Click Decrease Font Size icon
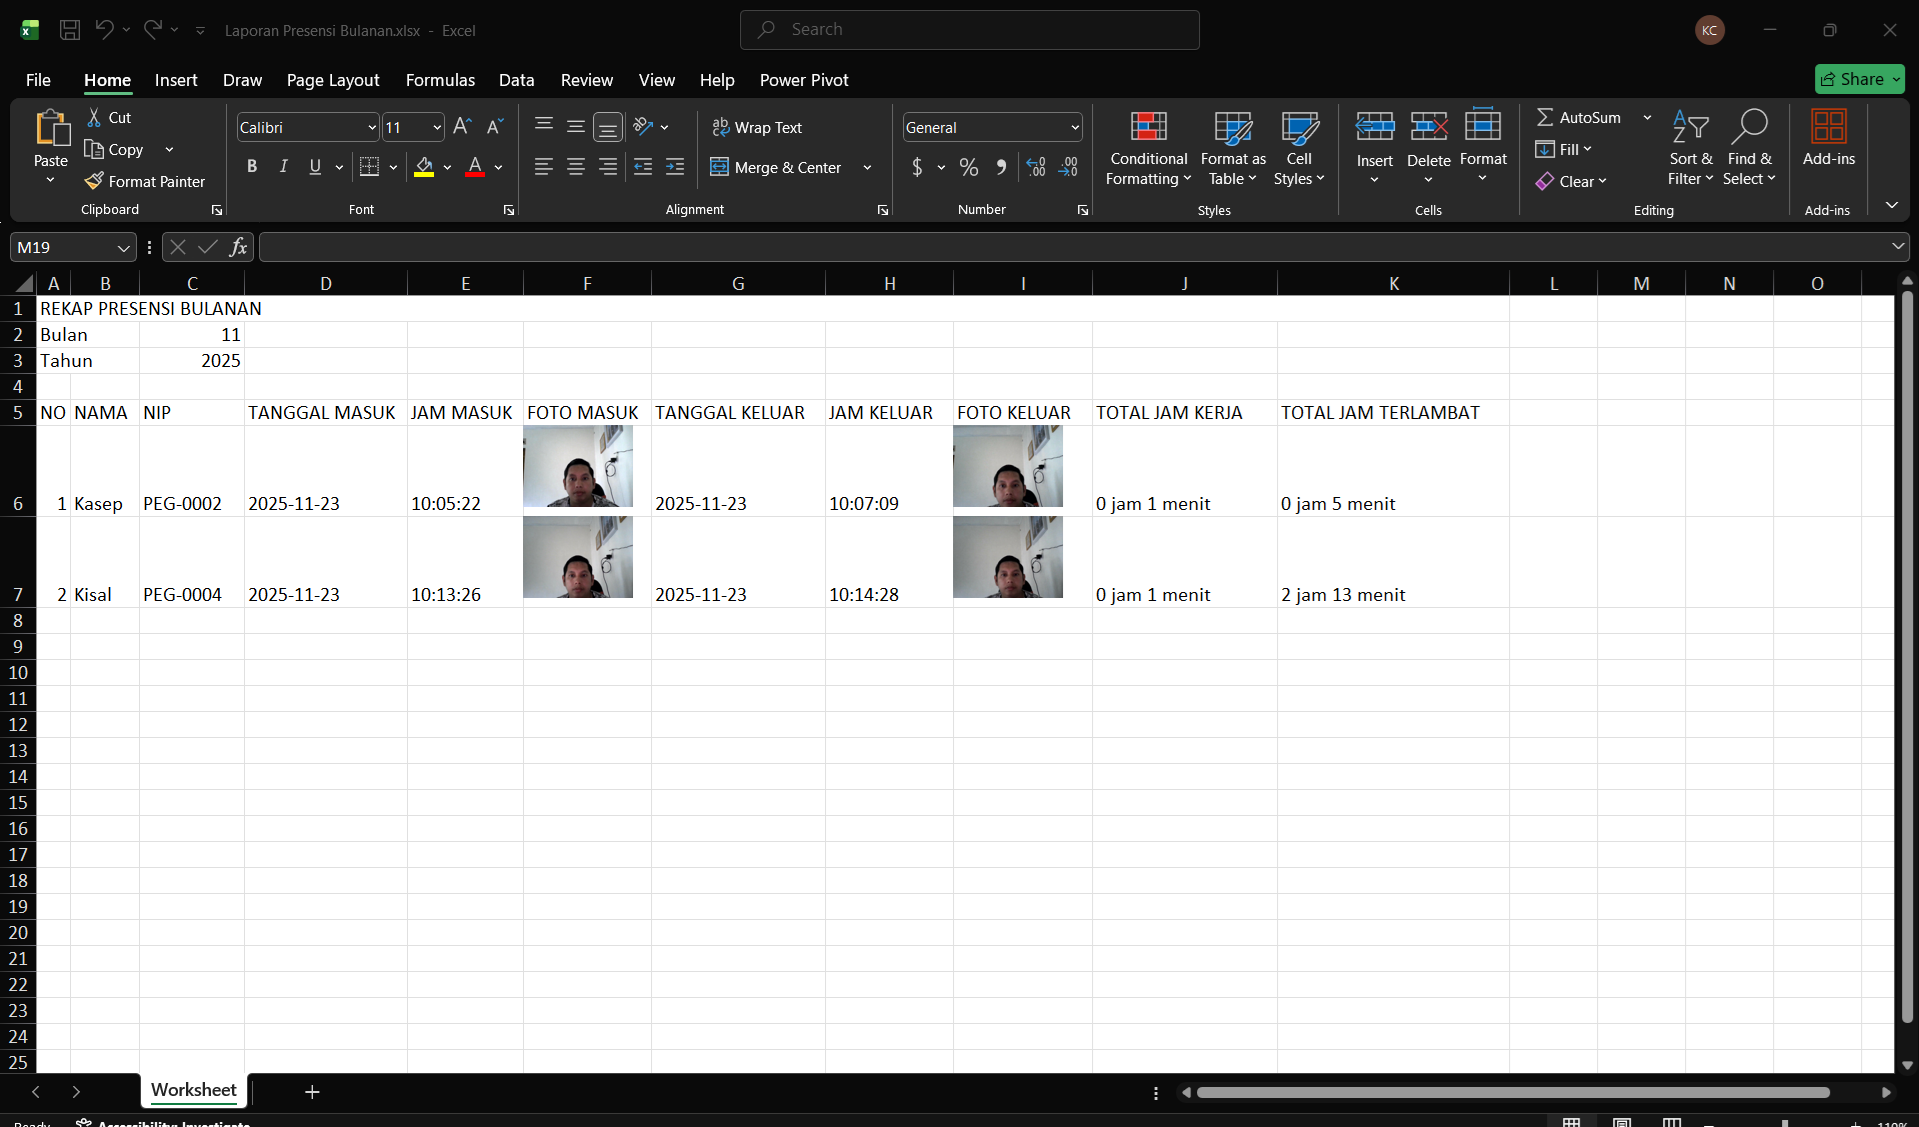This screenshot has width=1919, height=1127. tap(494, 127)
